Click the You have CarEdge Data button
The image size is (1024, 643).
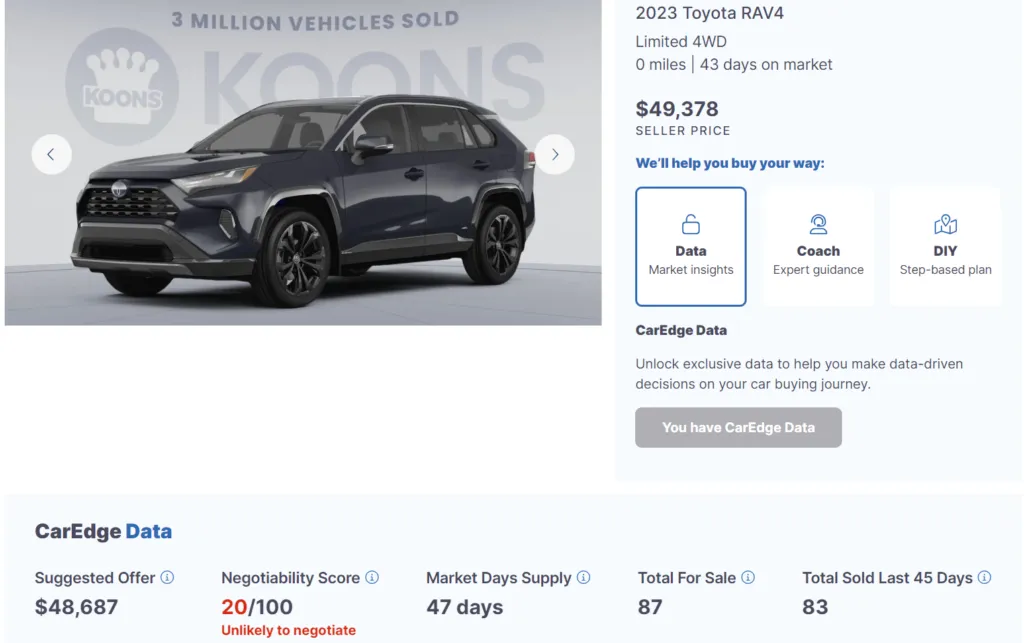tap(738, 427)
